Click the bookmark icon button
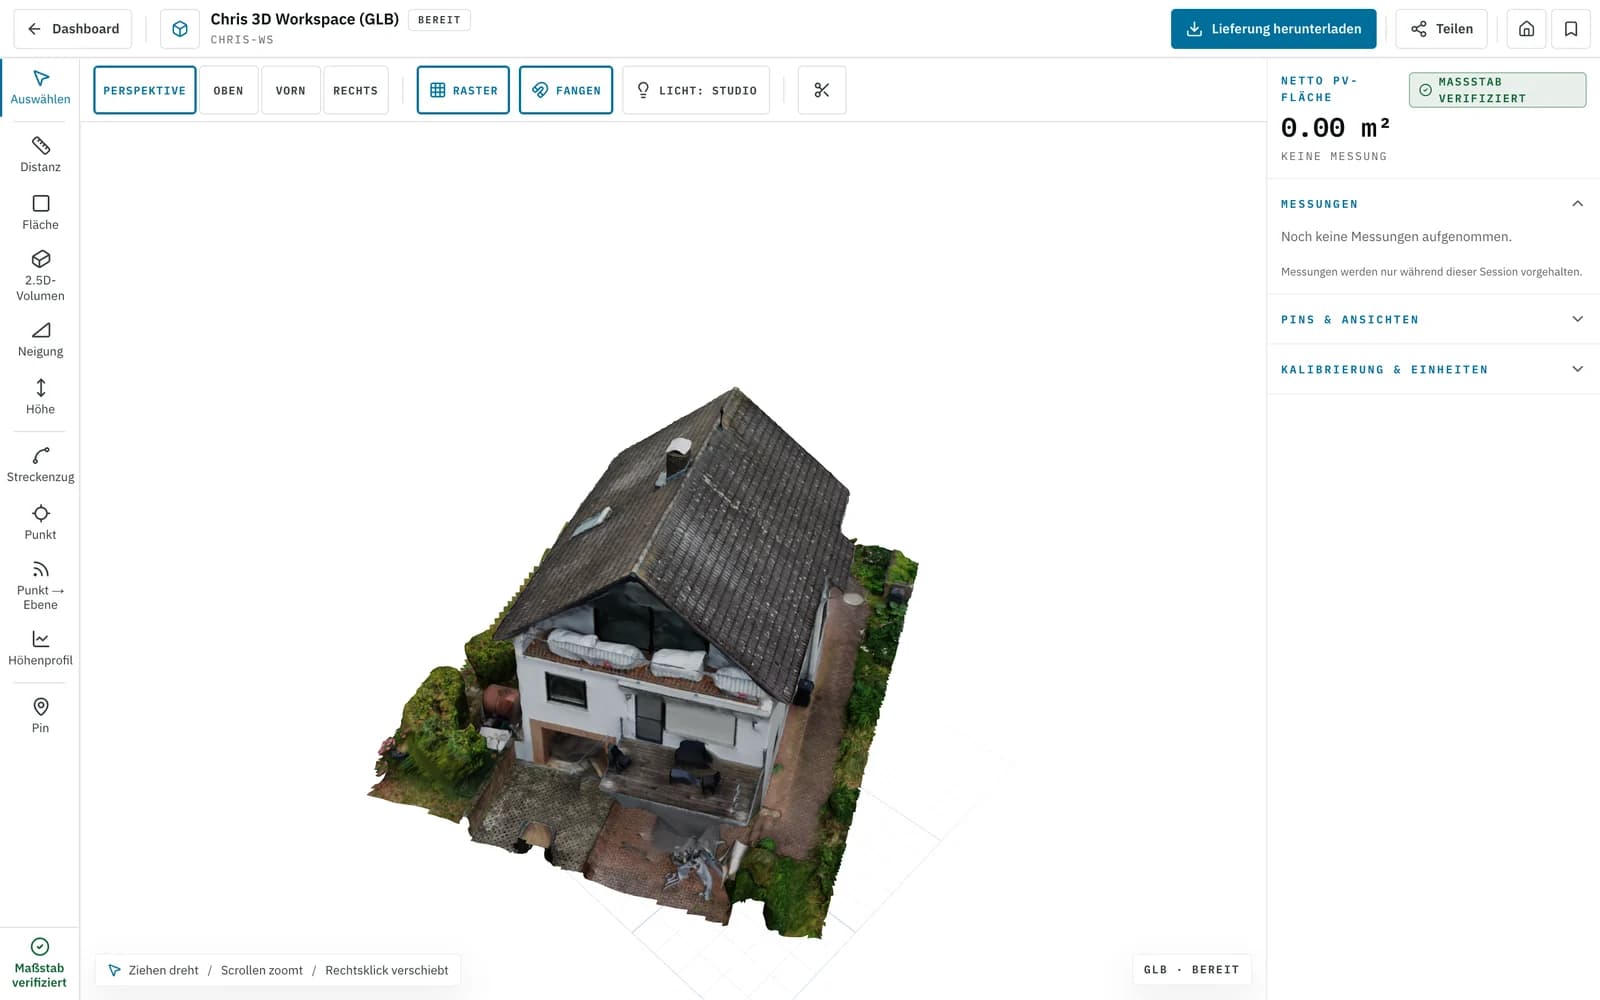Screen dimensions: 1600x1000 coord(1571,29)
